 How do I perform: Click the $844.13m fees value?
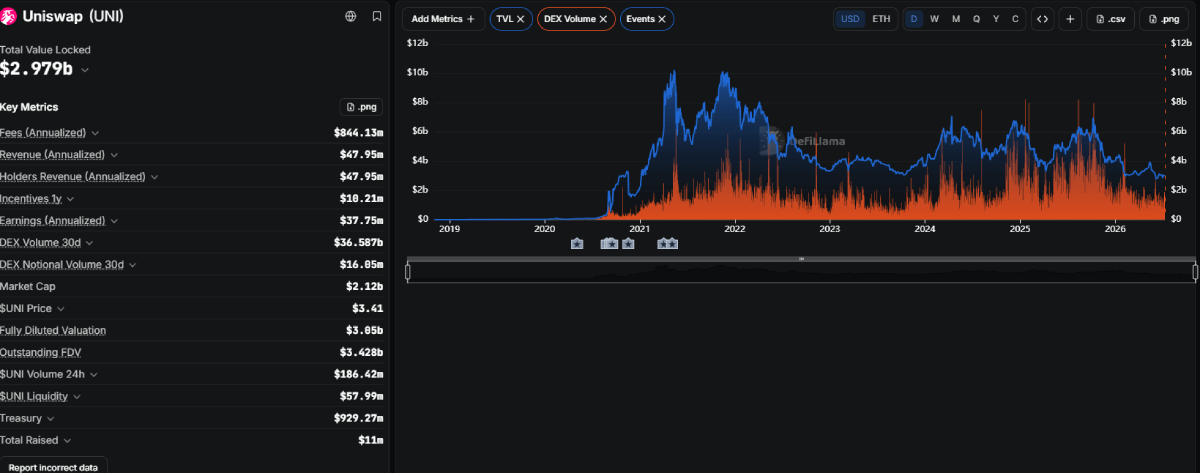point(359,133)
